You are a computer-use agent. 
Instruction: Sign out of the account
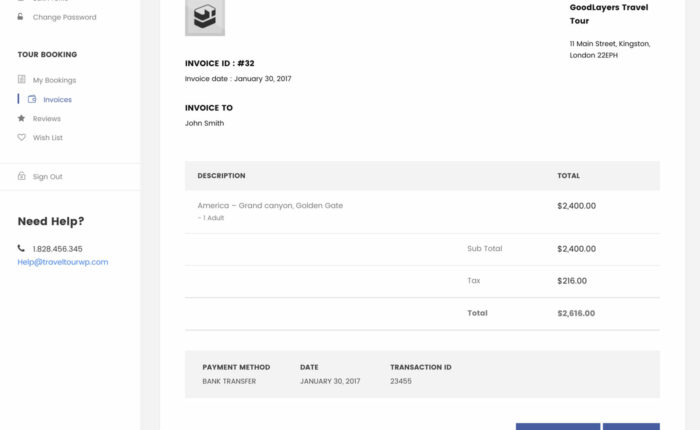click(47, 177)
